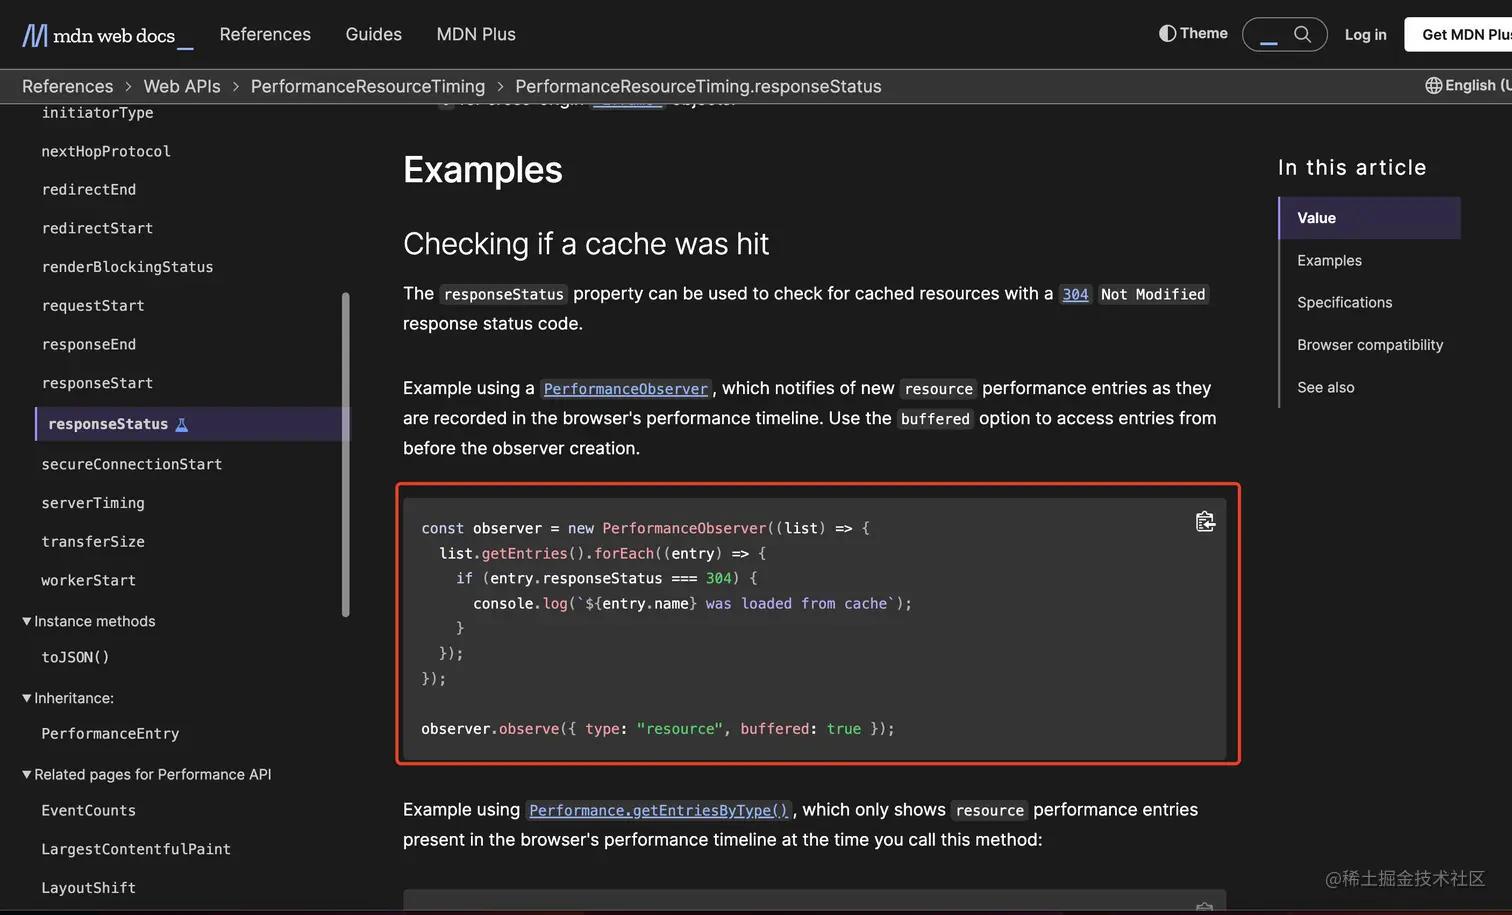Open the English language dropdown
Viewport: 1512px width, 915px height.
(x=1468, y=85)
